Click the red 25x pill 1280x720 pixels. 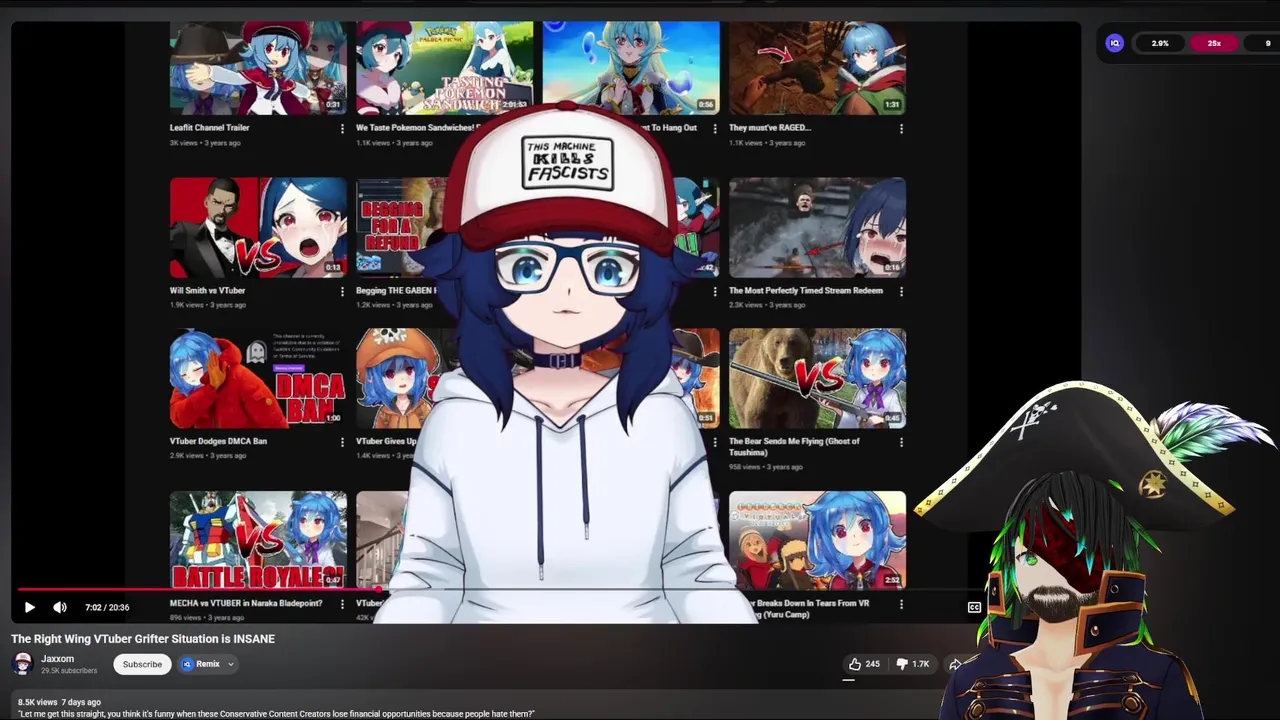1214,43
